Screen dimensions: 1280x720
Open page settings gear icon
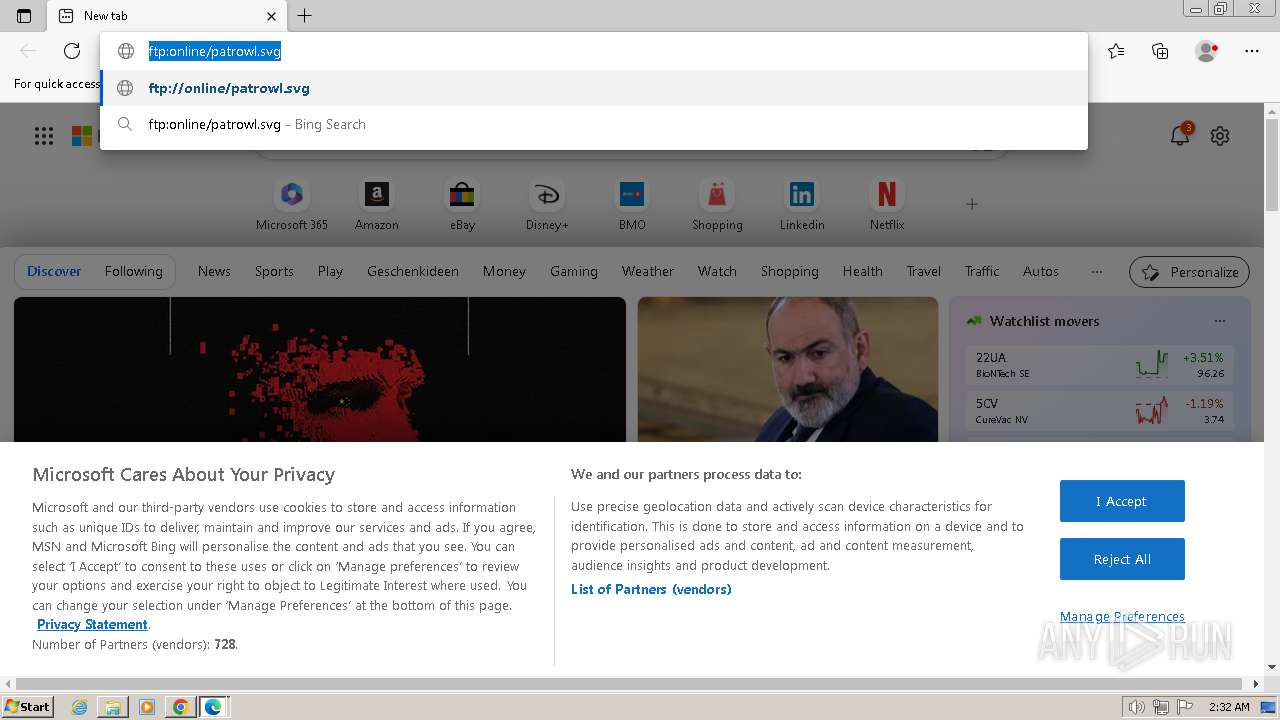1220,136
